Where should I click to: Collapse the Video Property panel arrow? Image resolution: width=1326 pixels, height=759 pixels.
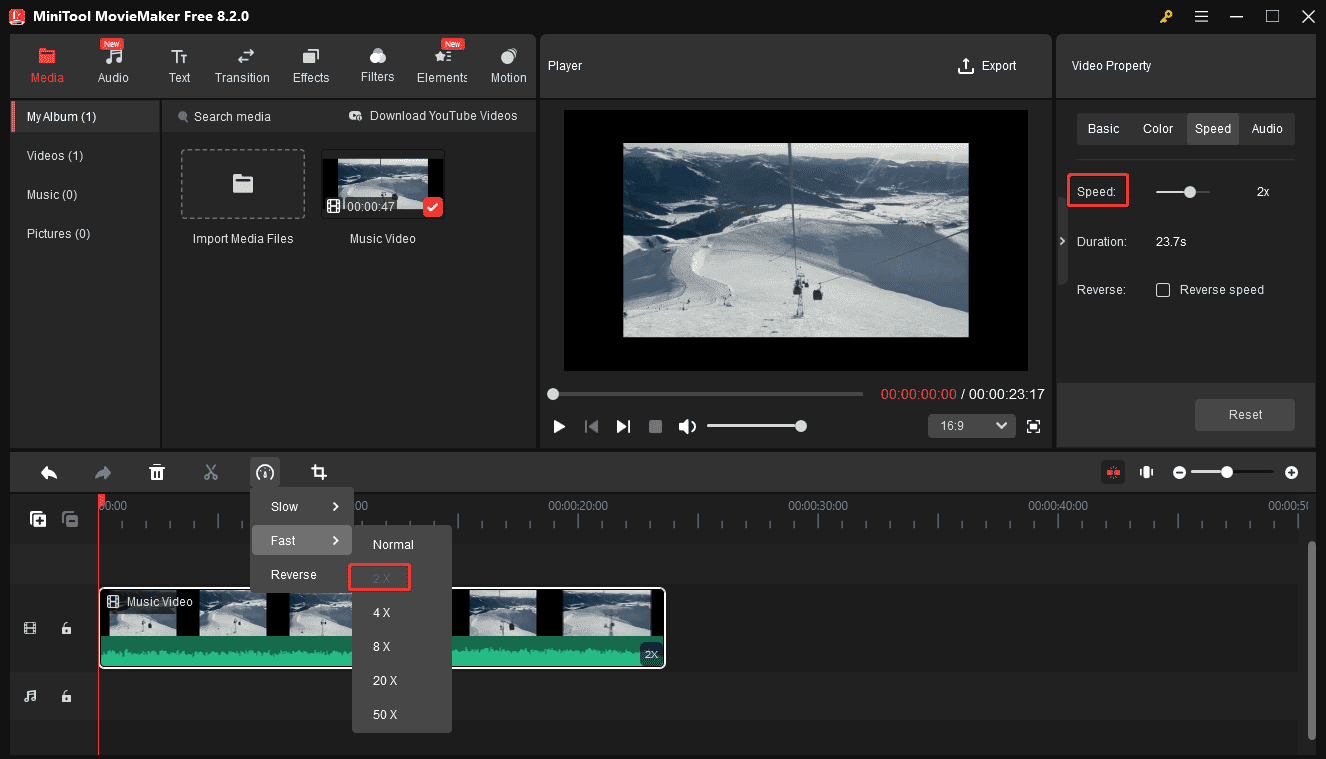[1062, 241]
